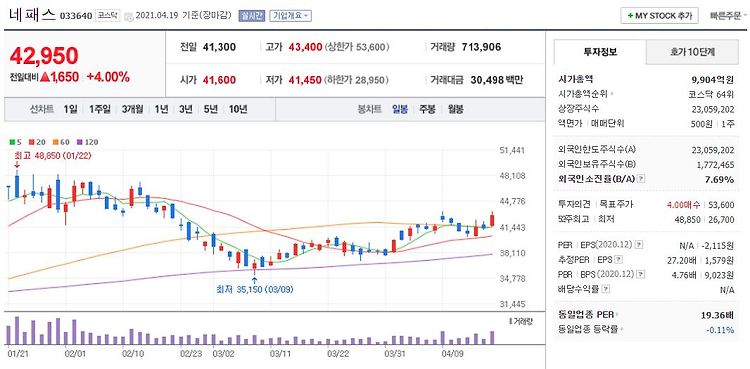The image size is (750, 369).
Task: Click the 동일업종 등락률 value -0.11%
Action: pyautogui.click(x=721, y=329)
